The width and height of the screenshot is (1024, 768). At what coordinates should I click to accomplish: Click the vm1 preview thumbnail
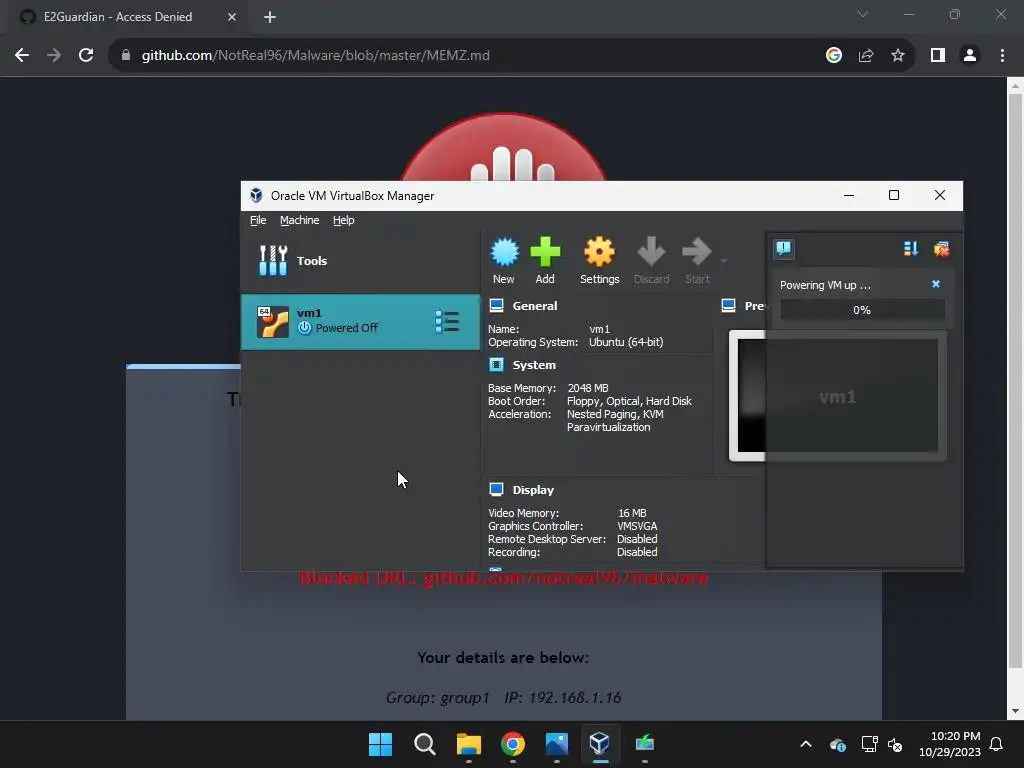click(x=837, y=396)
